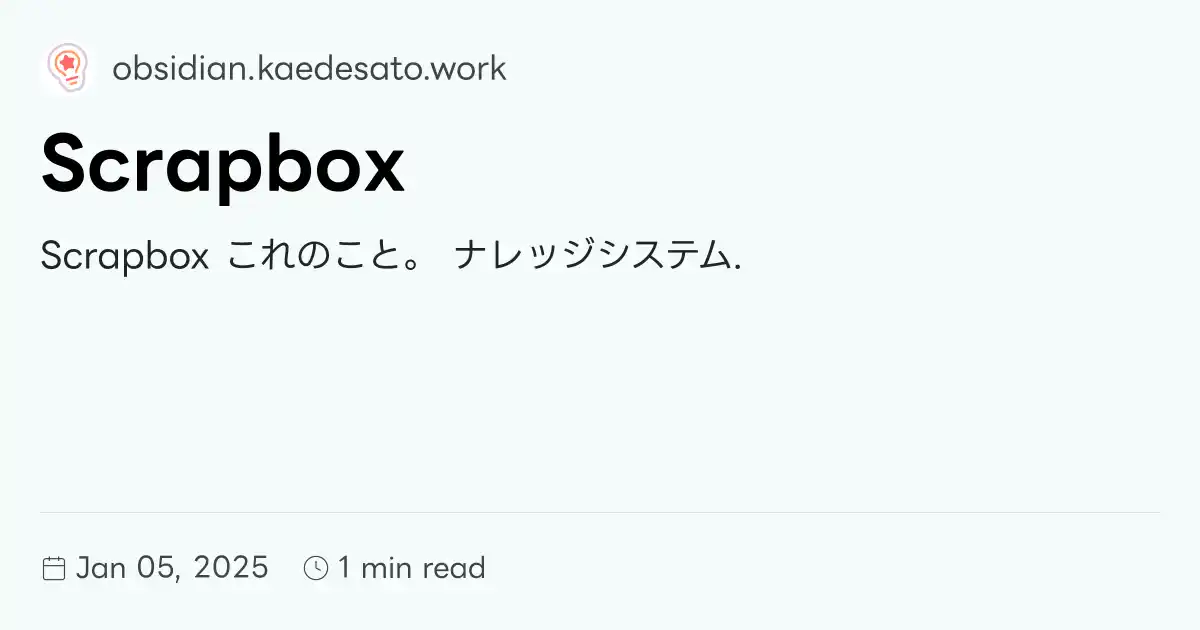Screen dimensions: 1200x630
Task: Click the month "Jan" in the date
Action: pos(101,568)
